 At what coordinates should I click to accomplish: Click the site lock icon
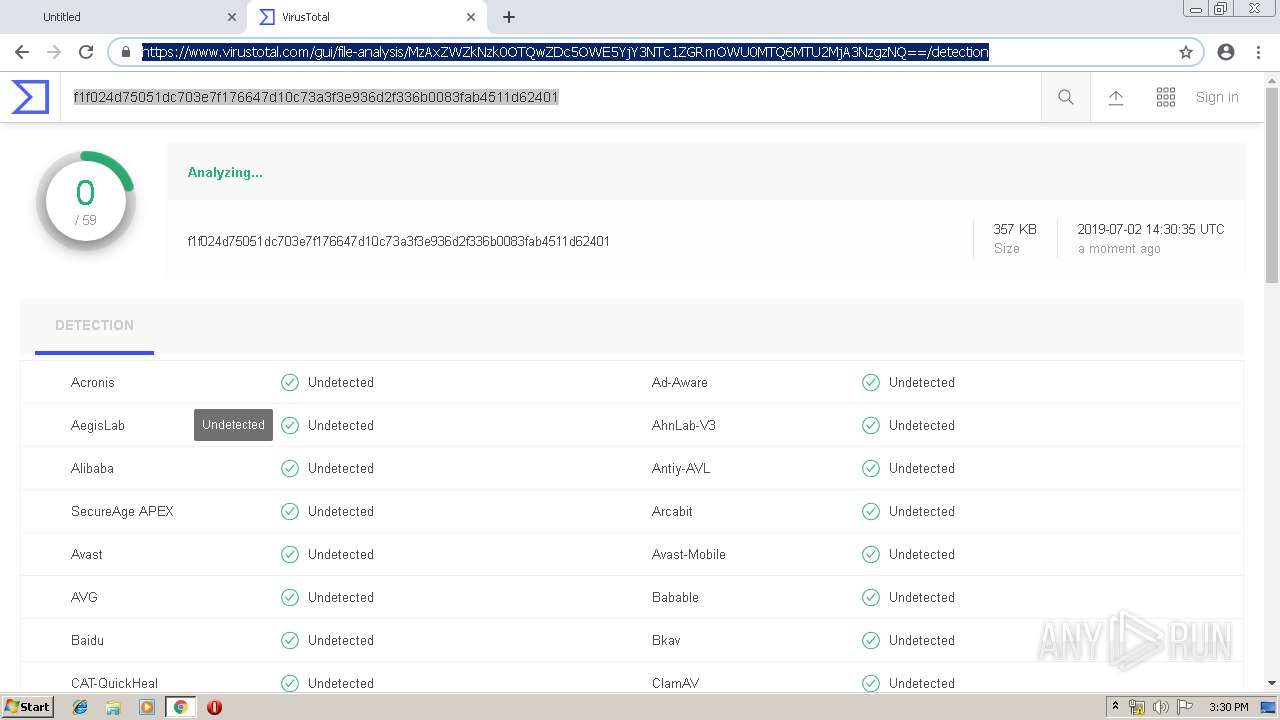[126, 52]
